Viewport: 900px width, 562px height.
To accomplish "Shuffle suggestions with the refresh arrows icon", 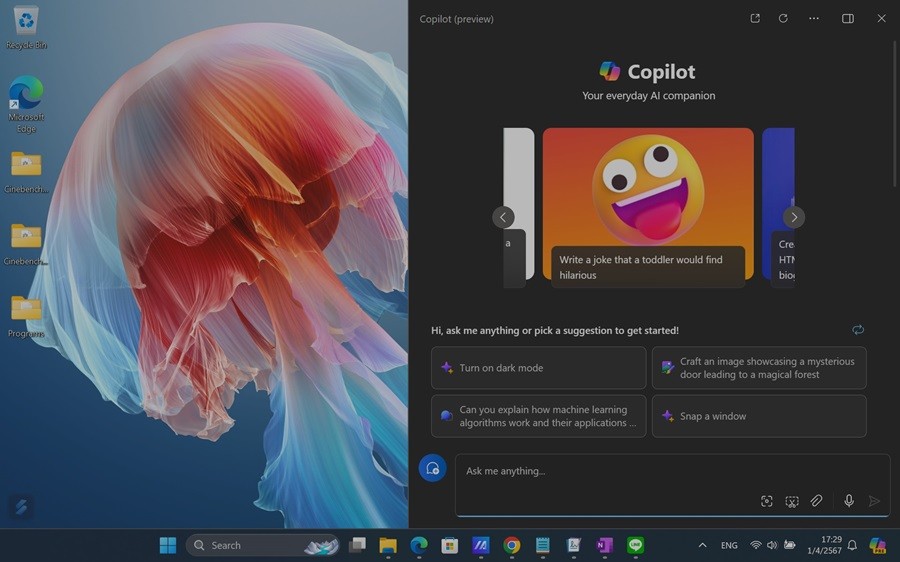I will tap(858, 330).
